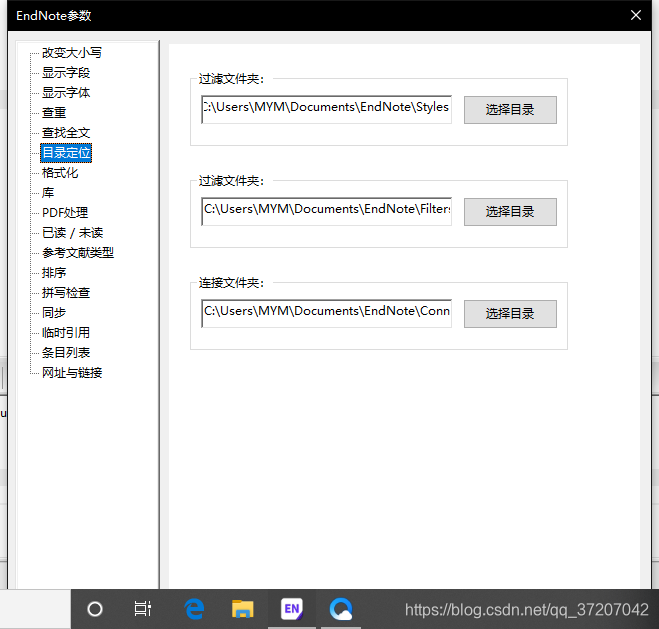Open Cortana search circle on taskbar

95,609
